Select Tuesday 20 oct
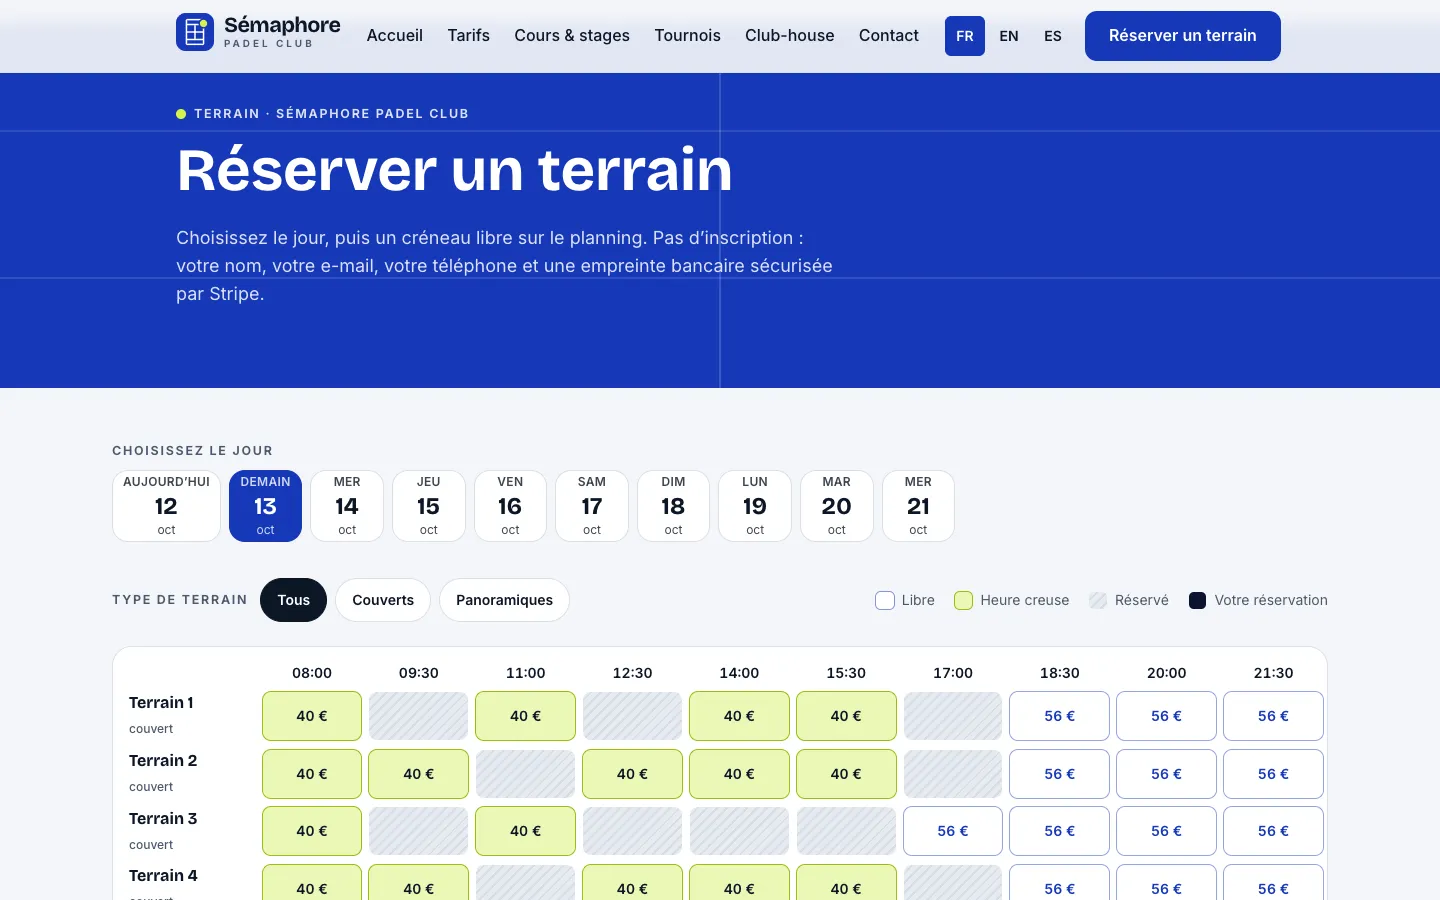 coord(837,506)
